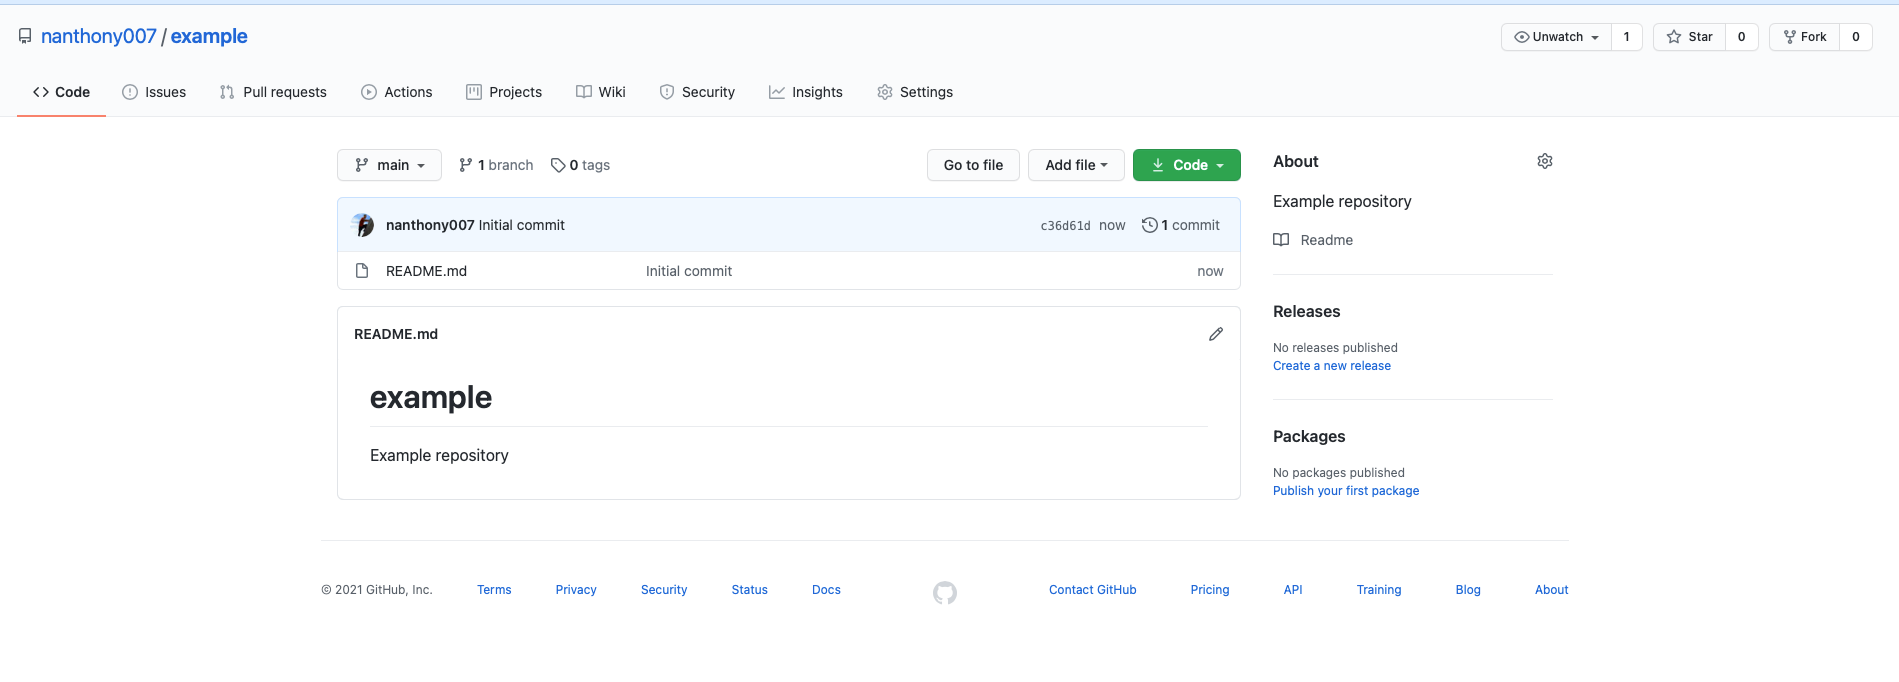Click the nanthony007 author name in the commit row
This screenshot has height=682, width=1899.
click(x=430, y=225)
